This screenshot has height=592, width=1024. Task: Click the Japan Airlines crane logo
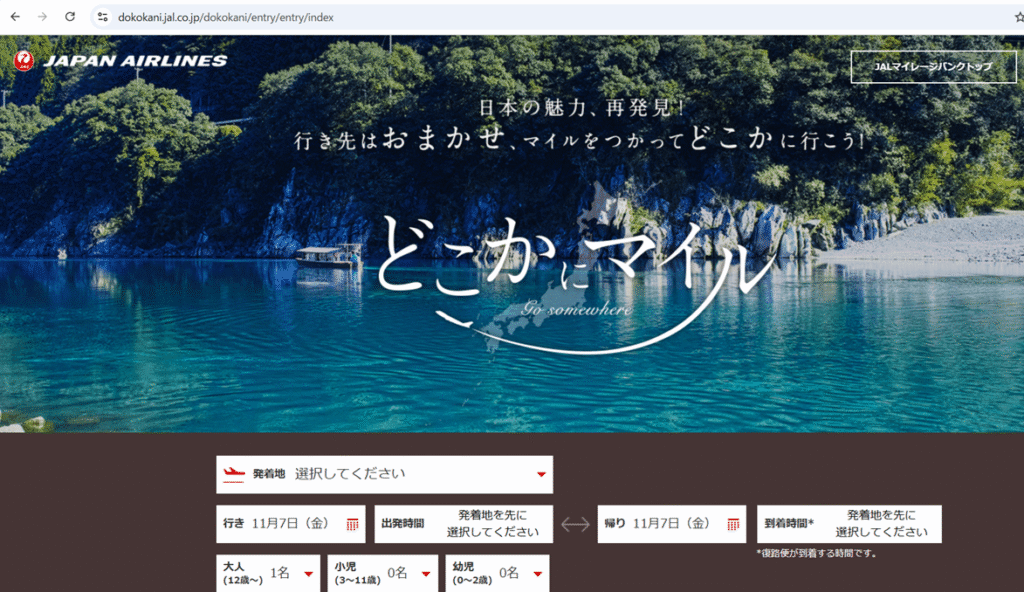[x=24, y=61]
